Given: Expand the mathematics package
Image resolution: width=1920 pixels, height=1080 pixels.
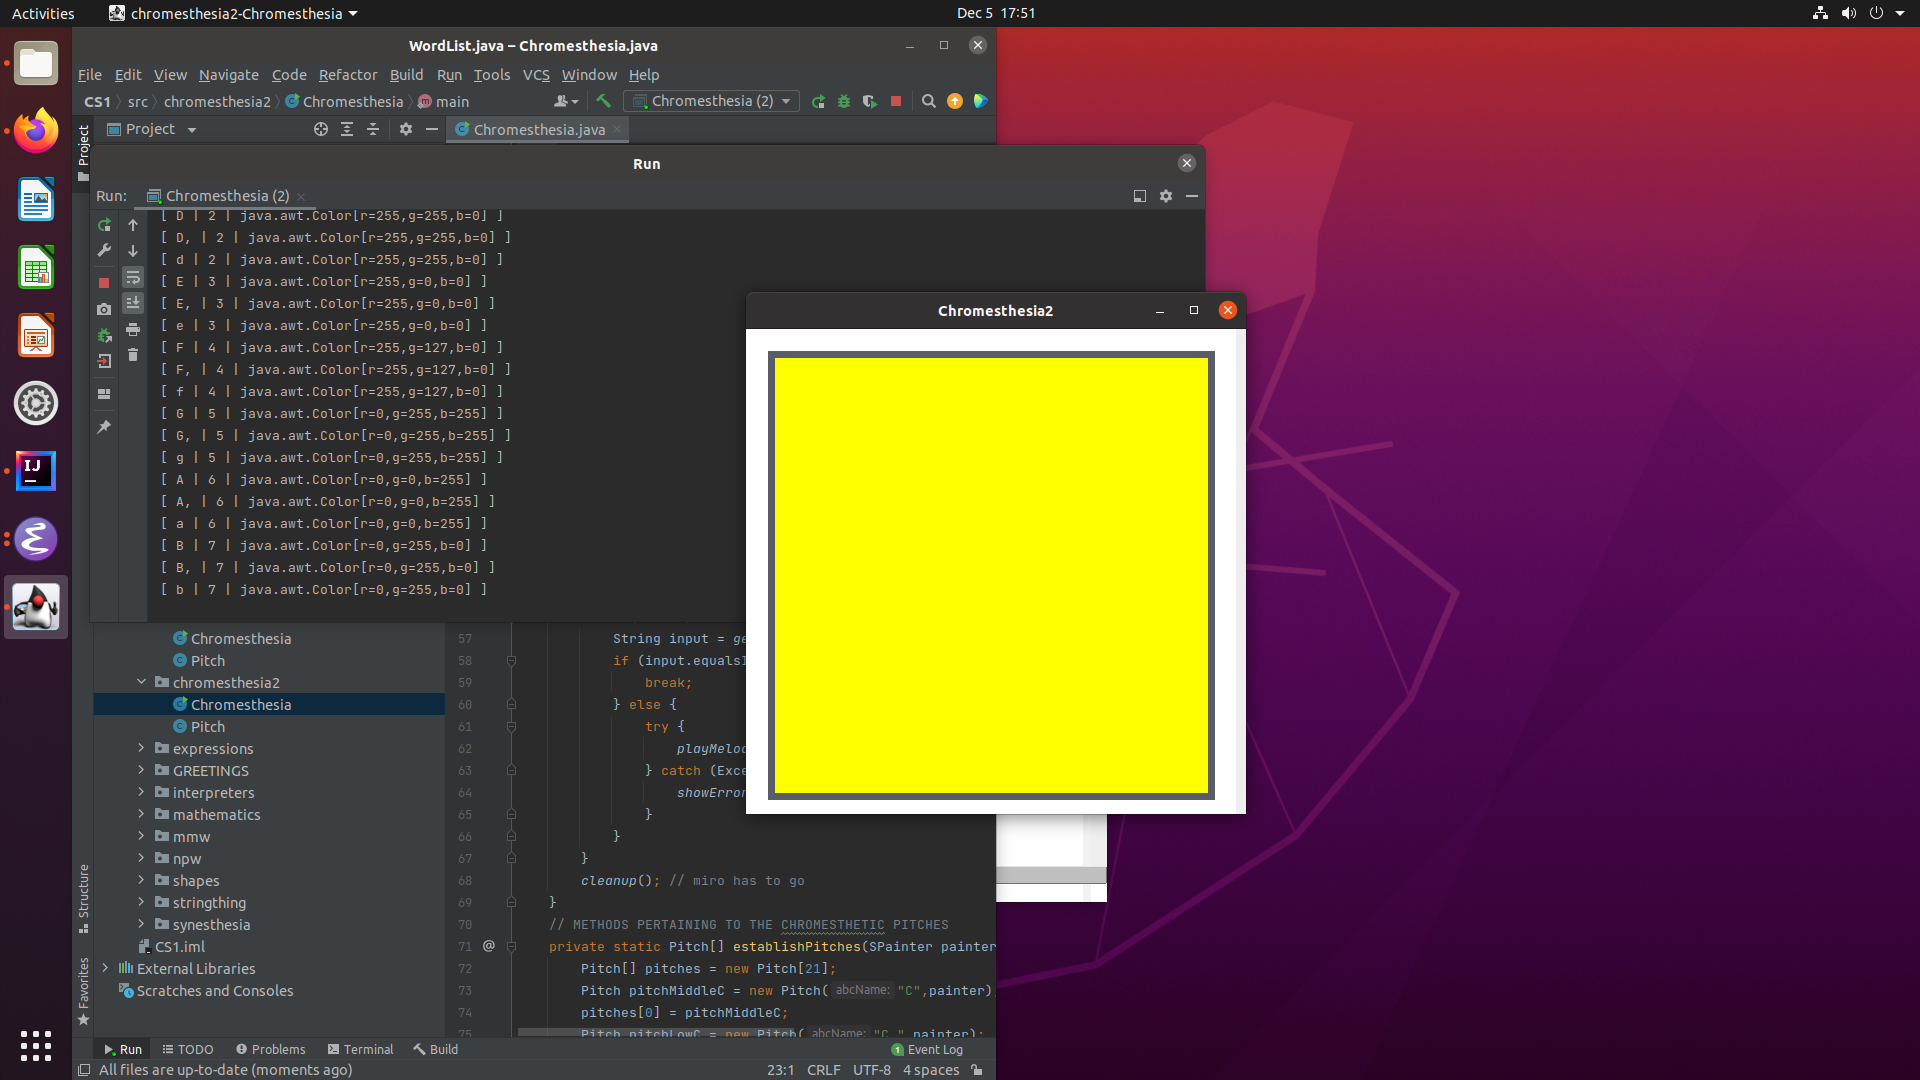Looking at the screenshot, I should pyautogui.click(x=141, y=814).
